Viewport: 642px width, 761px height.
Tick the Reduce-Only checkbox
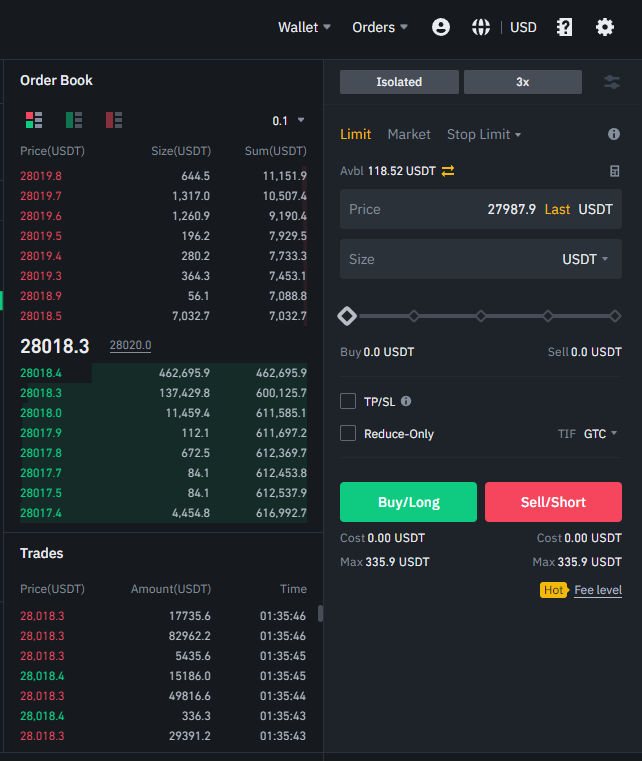point(348,433)
